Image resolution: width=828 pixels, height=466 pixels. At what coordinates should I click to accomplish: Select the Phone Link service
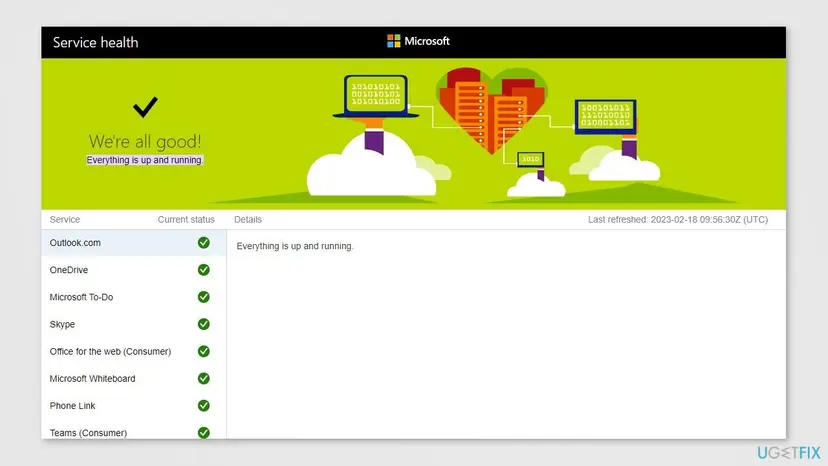click(134, 406)
